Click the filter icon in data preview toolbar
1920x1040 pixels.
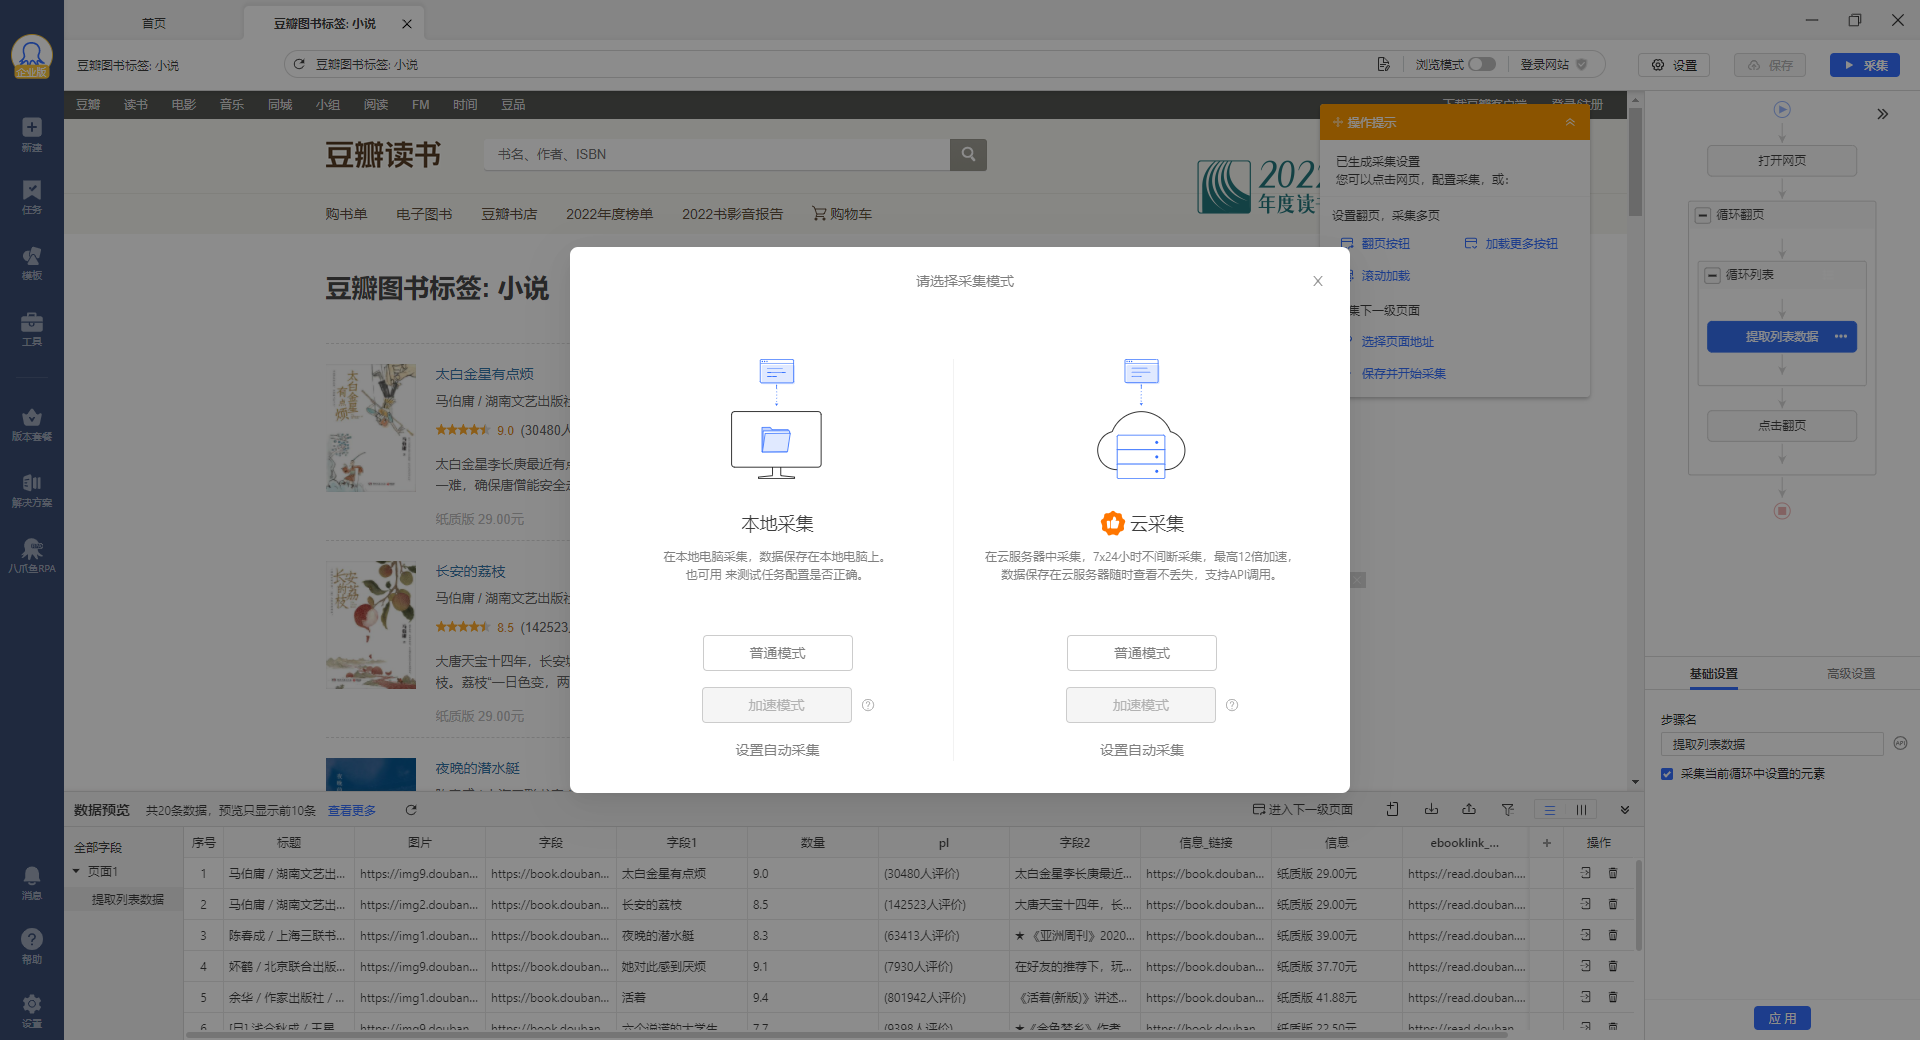[x=1509, y=810]
